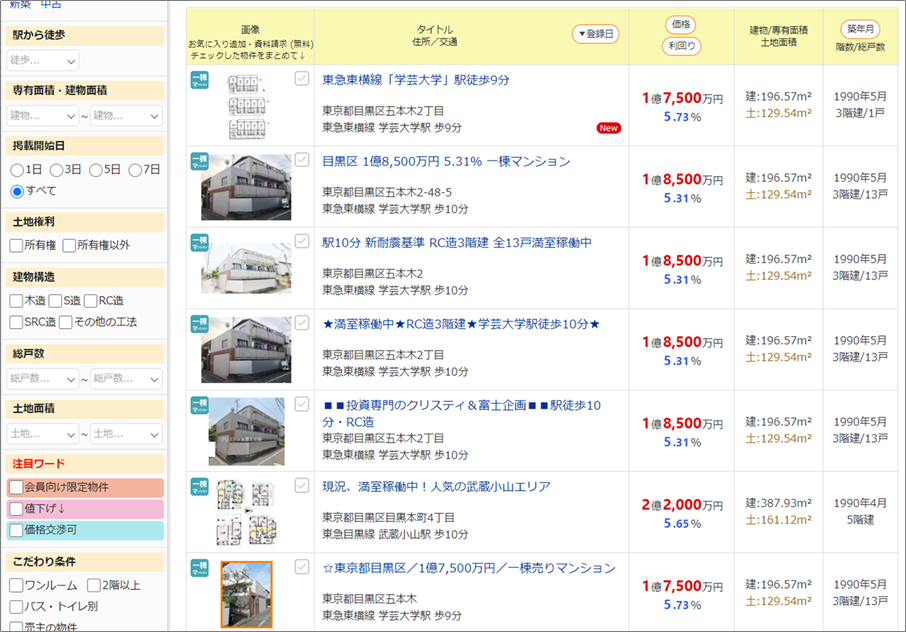Expand the minimum 総戸数 dropdown
The image size is (906, 632).
pyautogui.click(x=42, y=379)
